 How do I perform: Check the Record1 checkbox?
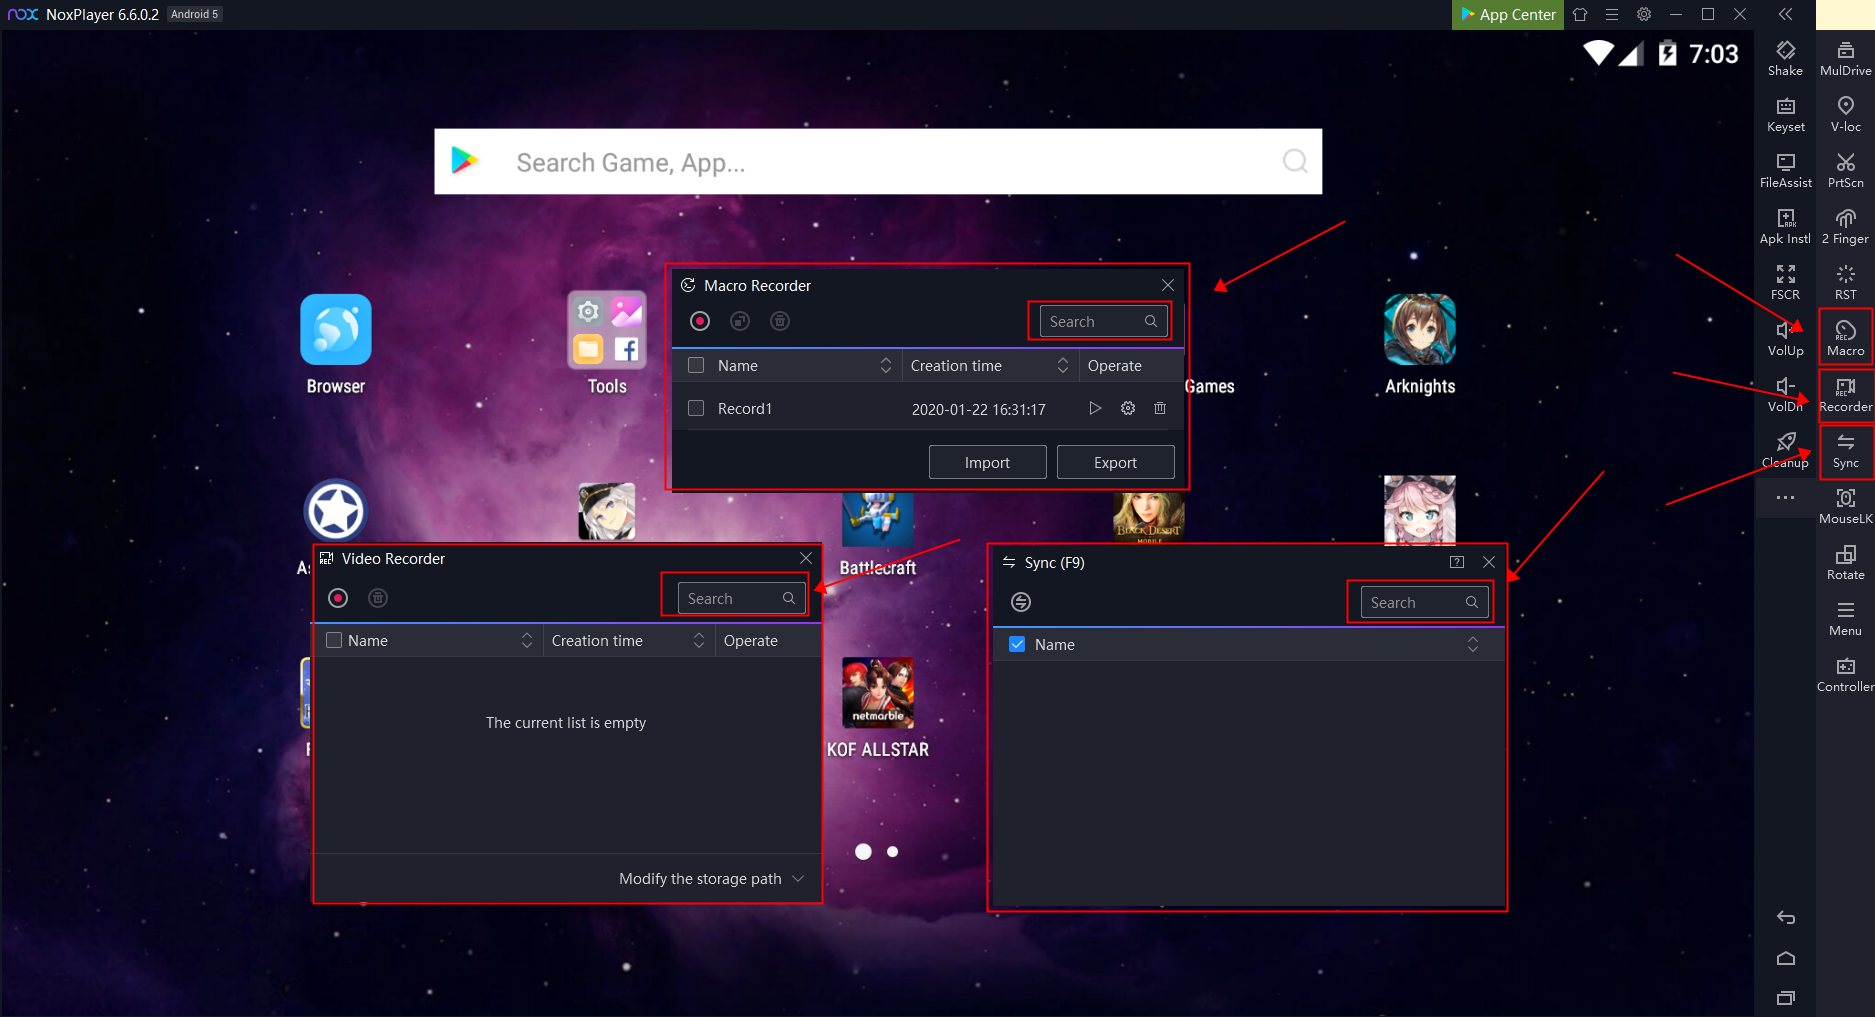696,408
